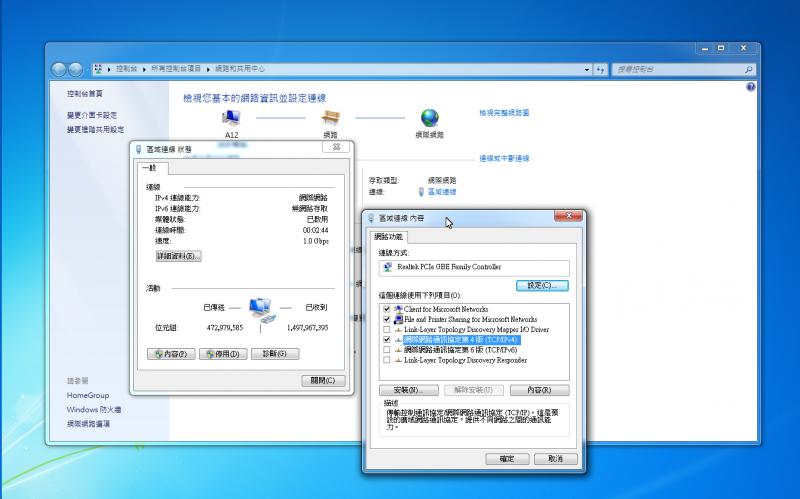Viewport: 800px width, 499px height.
Task: Click 網路和共用中心 in the address breadcrumb
Action: pos(240,69)
